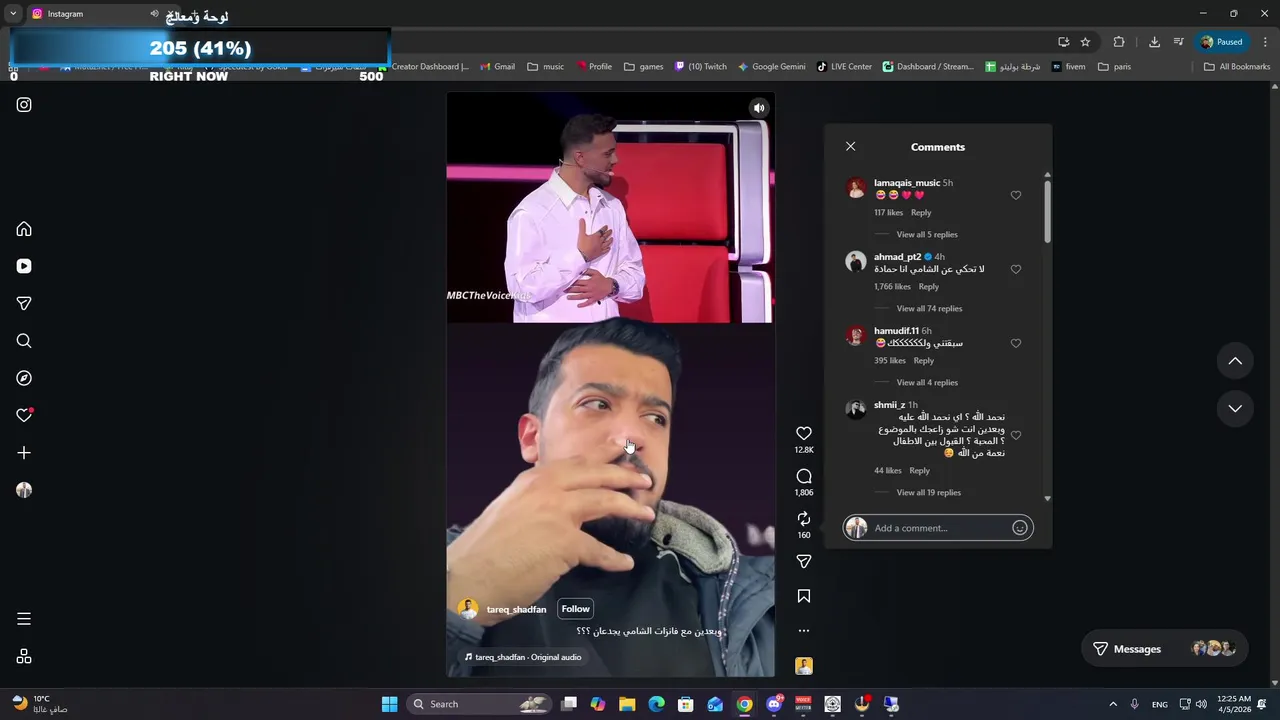The height and width of the screenshot is (720, 1280).
Task: Open shmii_z's profile from comments
Action: [x=889, y=405]
